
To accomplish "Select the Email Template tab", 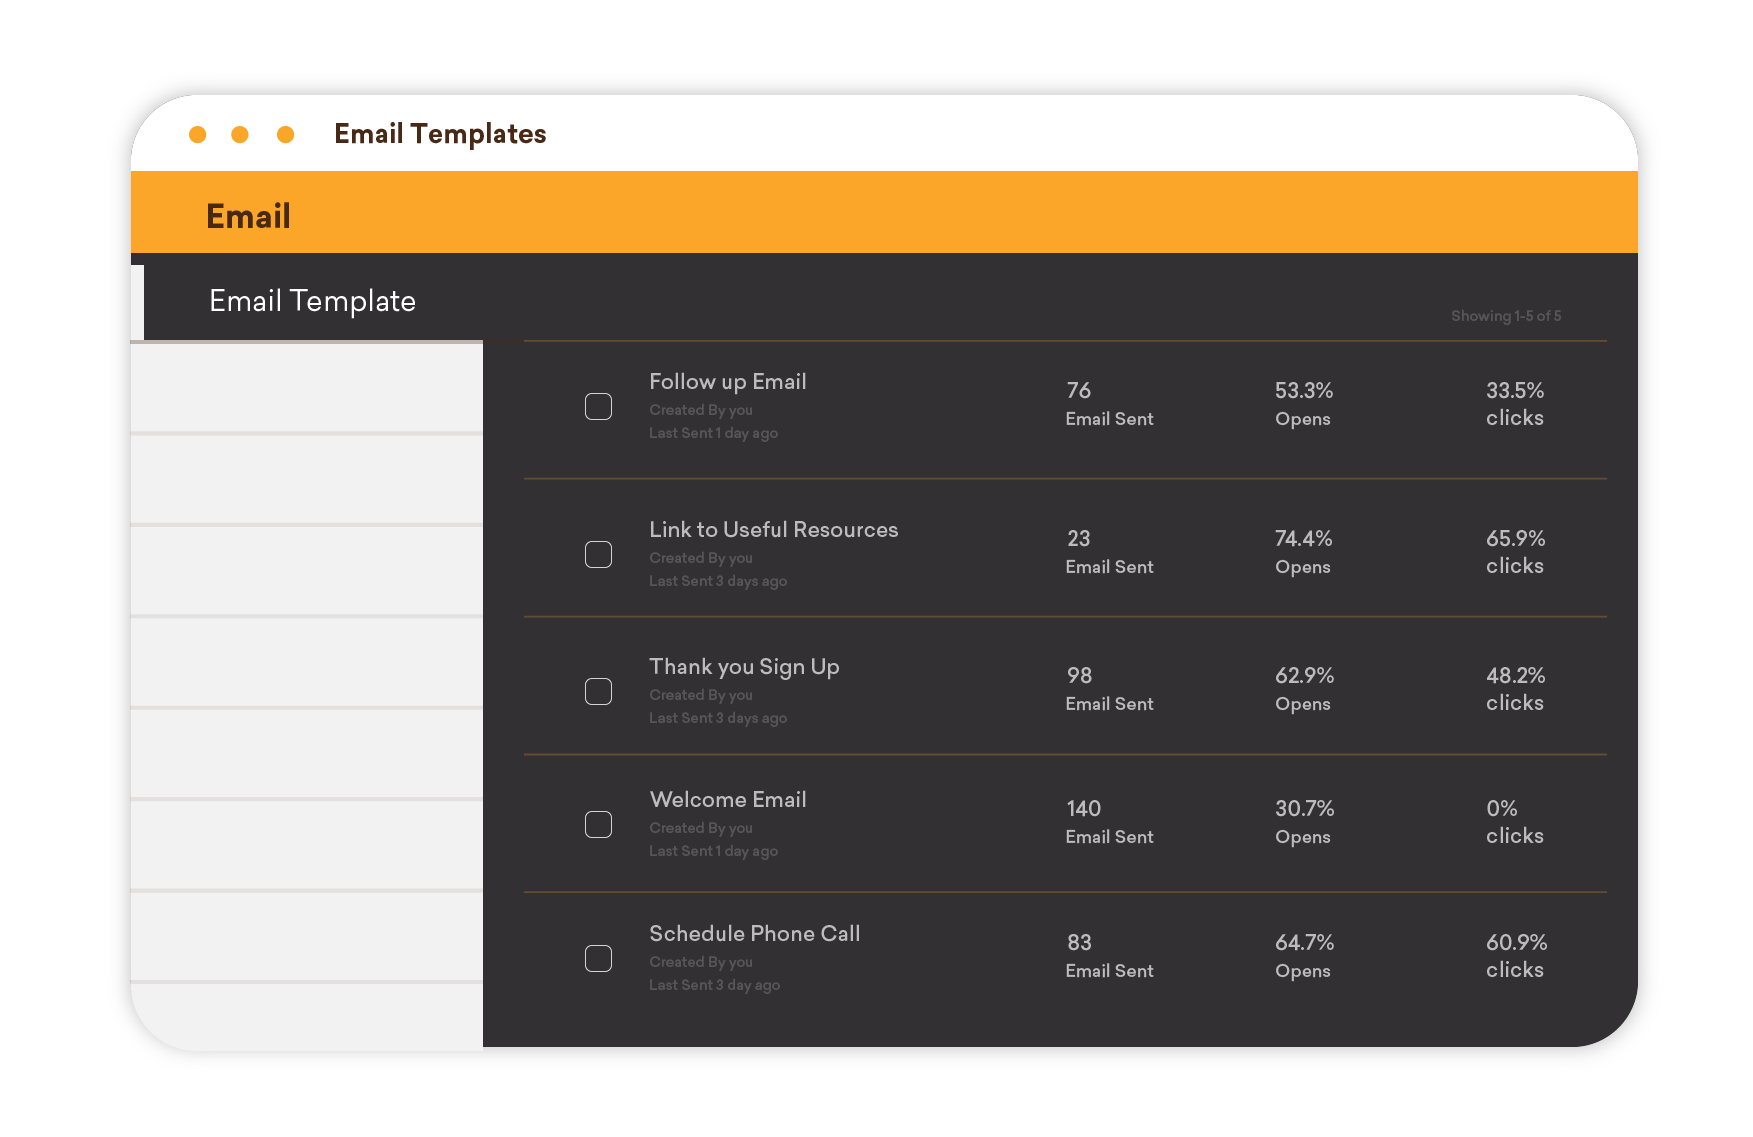I will [x=312, y=301].
